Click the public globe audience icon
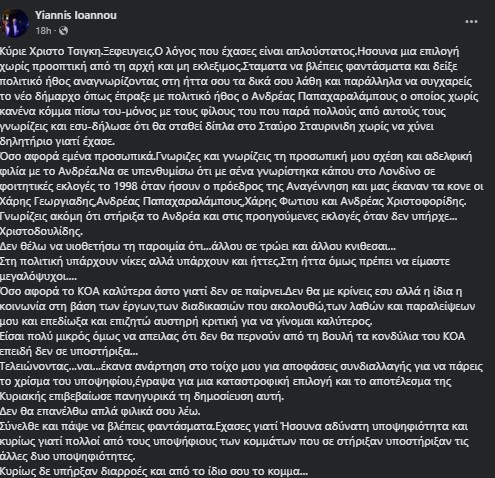 63,31
